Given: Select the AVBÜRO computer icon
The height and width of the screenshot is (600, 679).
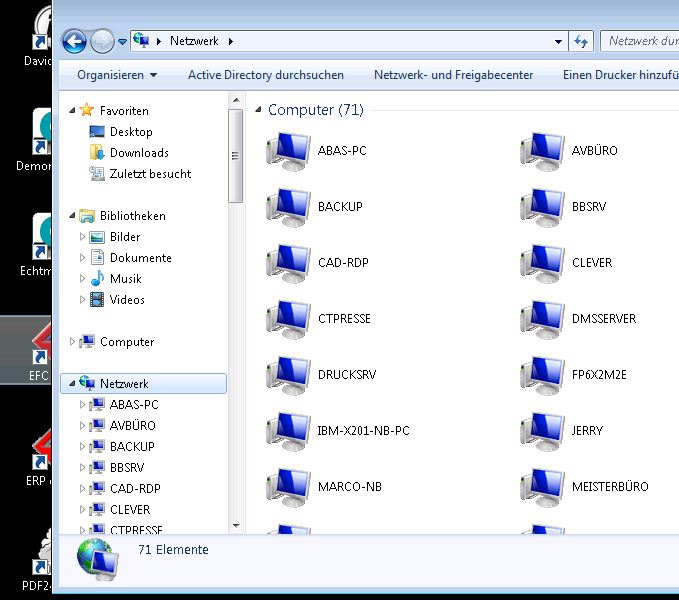Looking at the screenshot, I should 542,151.
